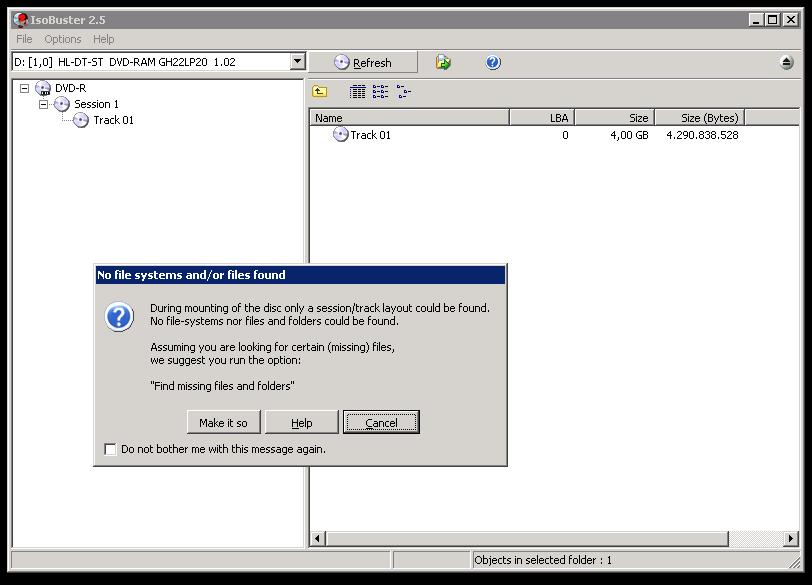The width and height of the screenshot is (812, 585).
Task: Open the File menu
Action: (x=24, y=39)
